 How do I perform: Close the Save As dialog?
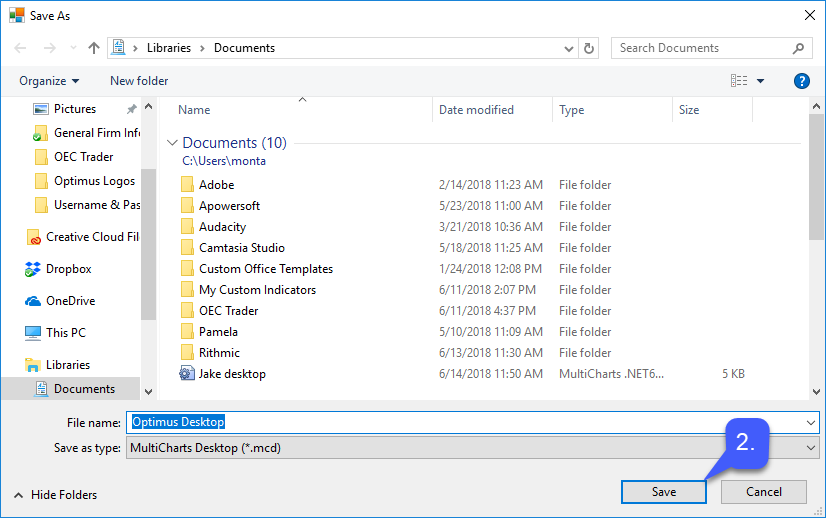click(x=810, y=15)
